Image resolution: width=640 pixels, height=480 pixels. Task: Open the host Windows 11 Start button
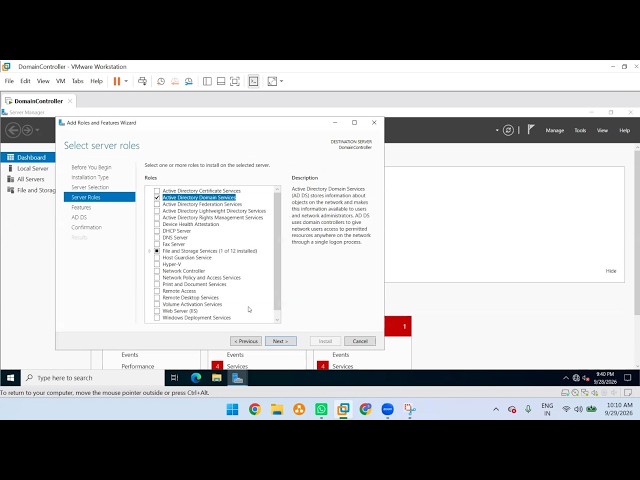pyautogui.click(x=233, y=409)
